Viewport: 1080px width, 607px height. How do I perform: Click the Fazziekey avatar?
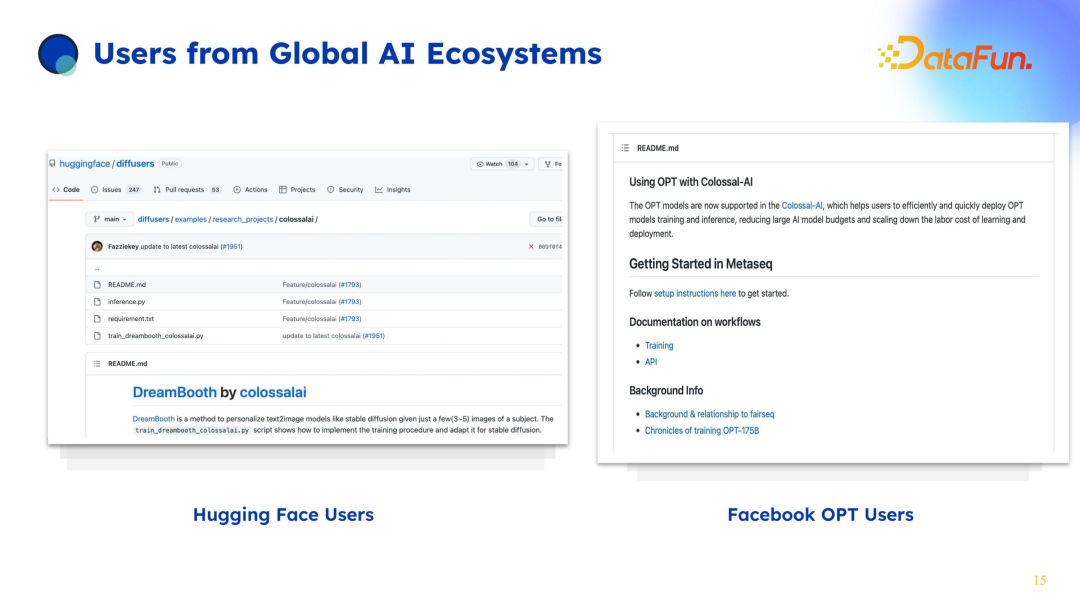coord(97,247)
